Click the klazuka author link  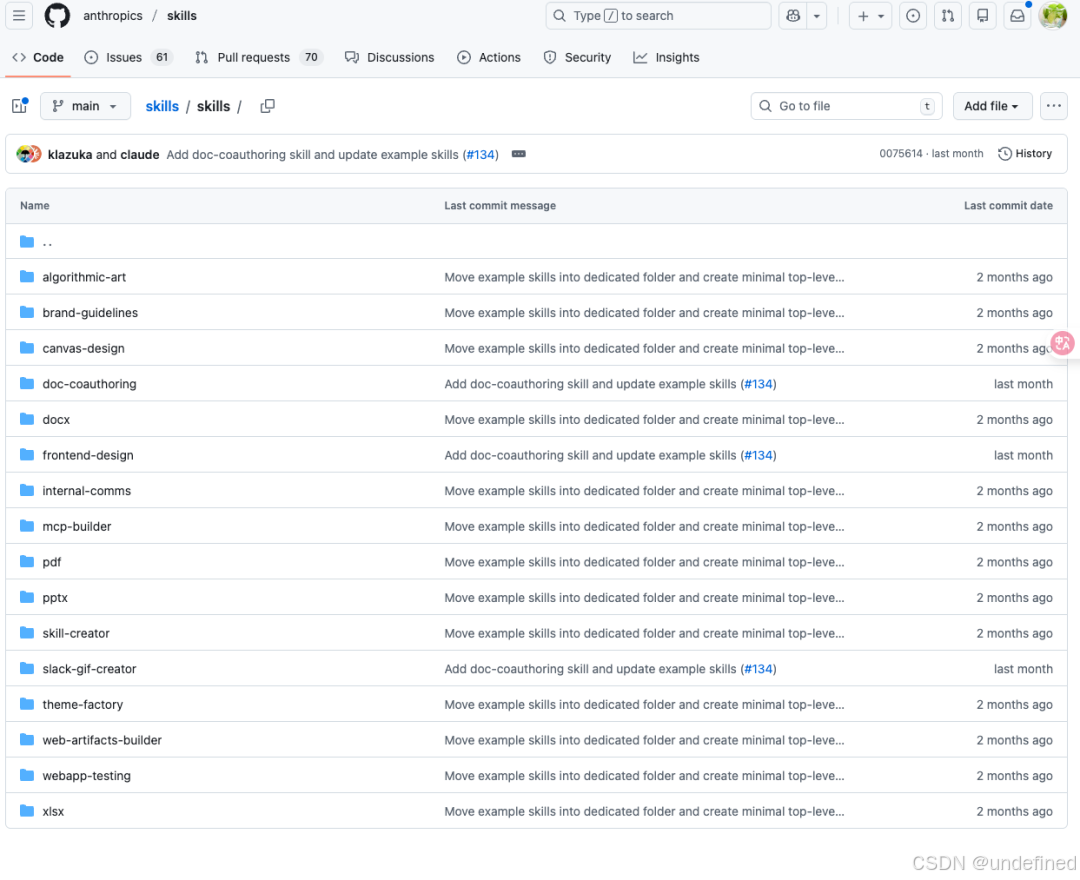coord(70,154)
